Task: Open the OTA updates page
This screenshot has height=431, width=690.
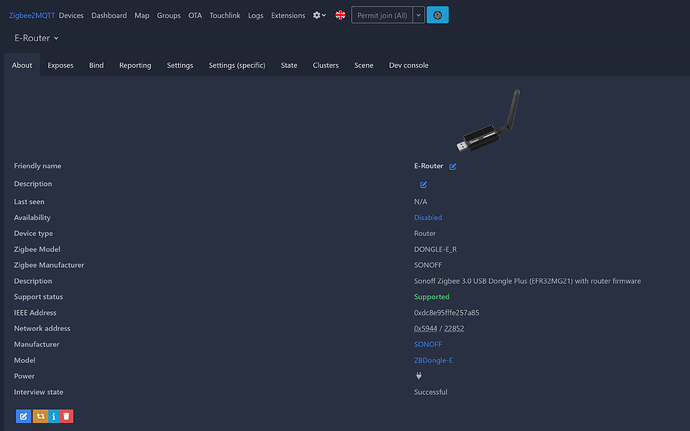Action: pyautogui.click(x=195, y=15)
